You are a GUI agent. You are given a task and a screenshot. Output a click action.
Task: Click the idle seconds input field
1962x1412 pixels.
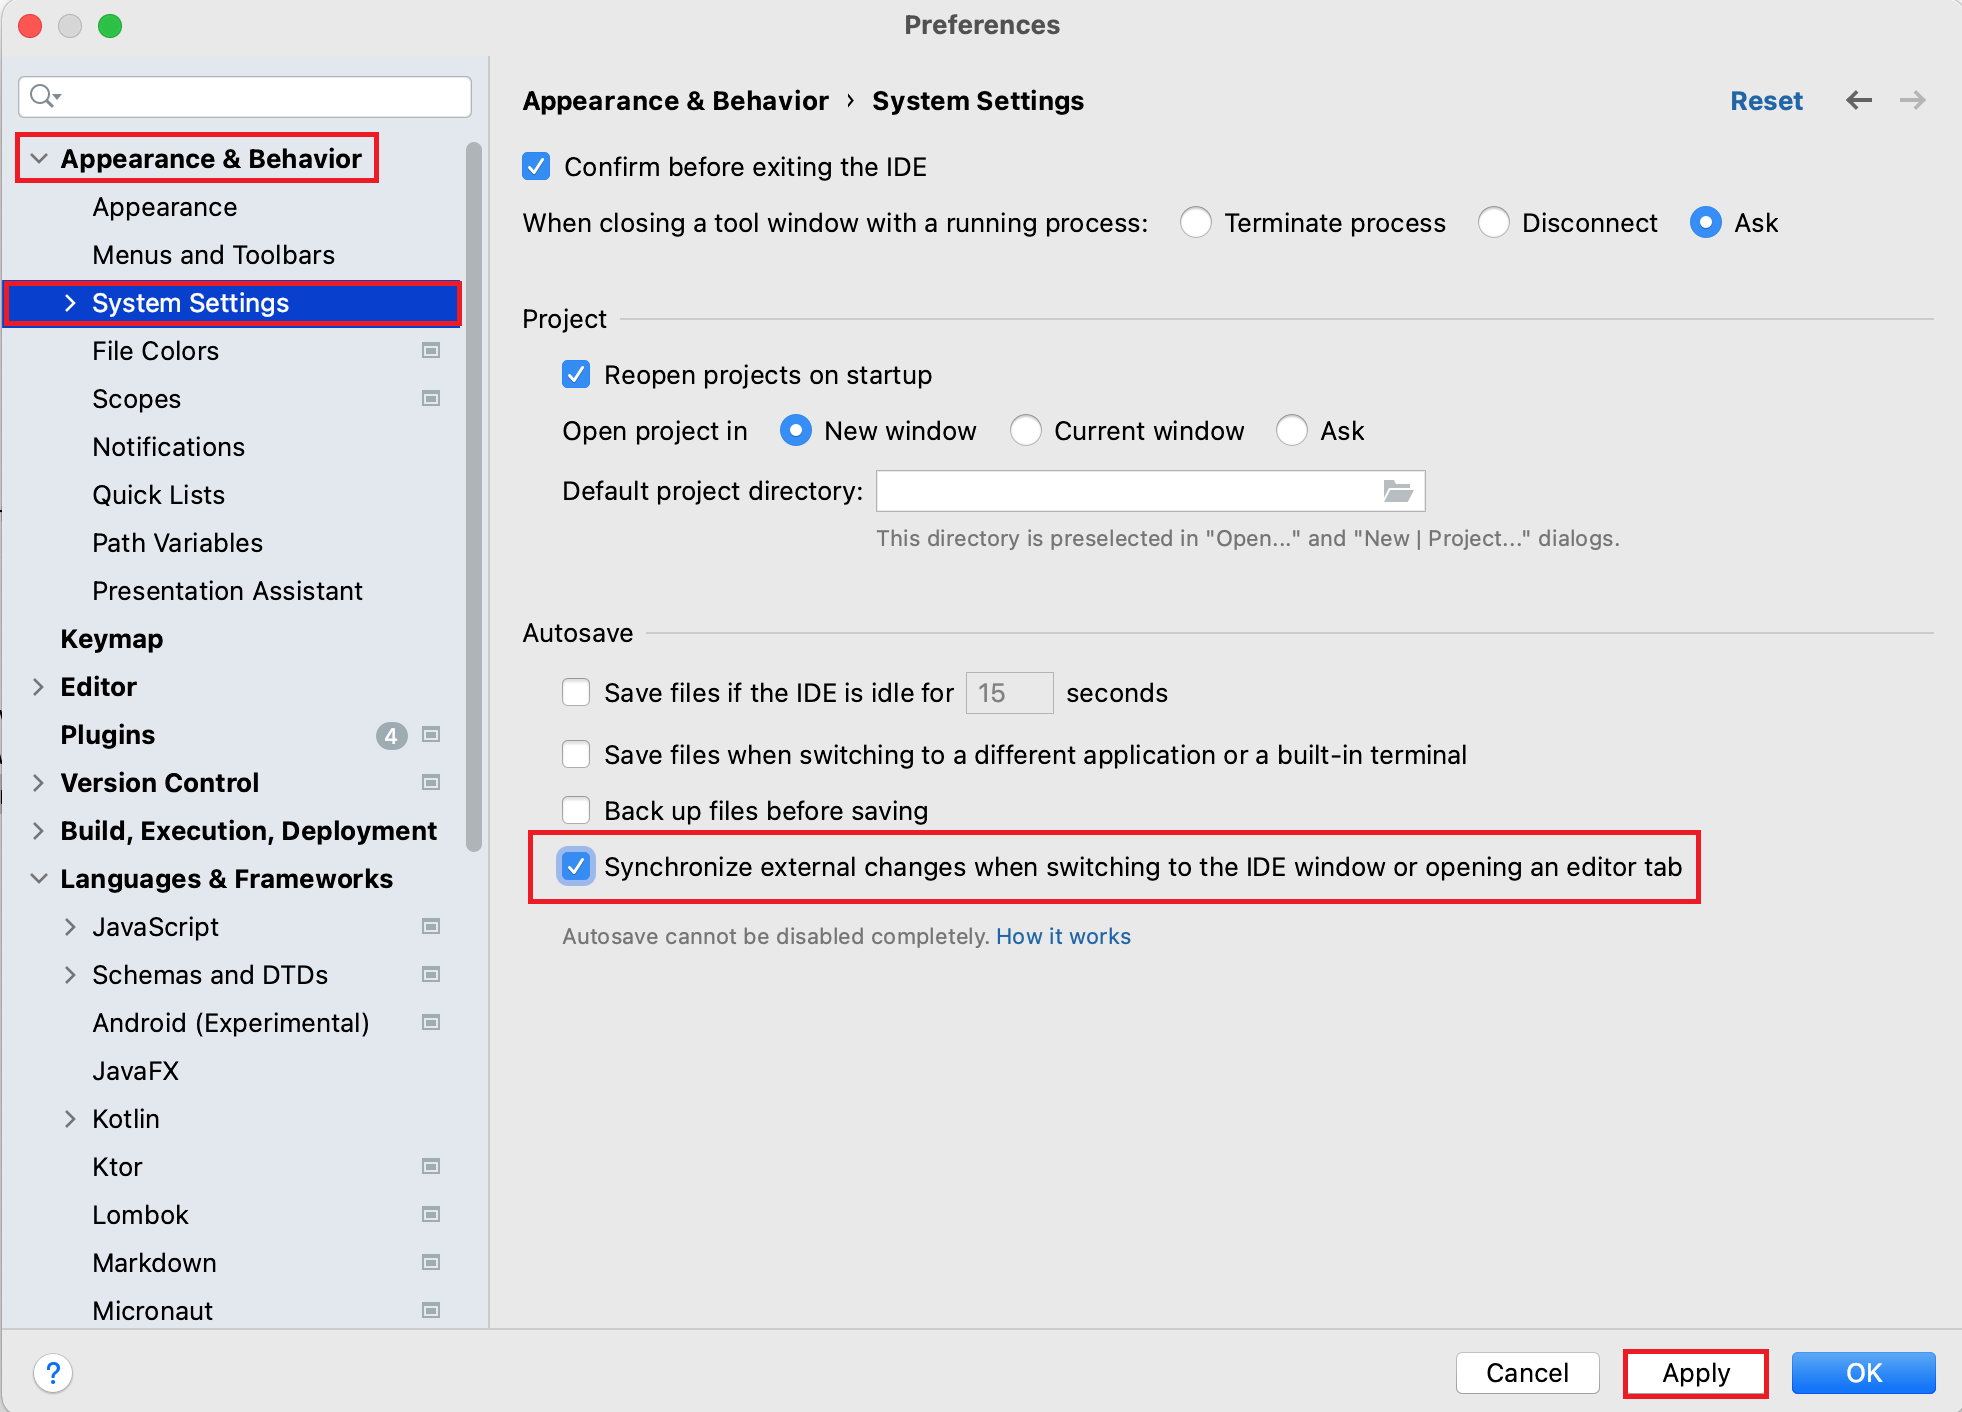pyautogui.click(x=1008, y=693)
